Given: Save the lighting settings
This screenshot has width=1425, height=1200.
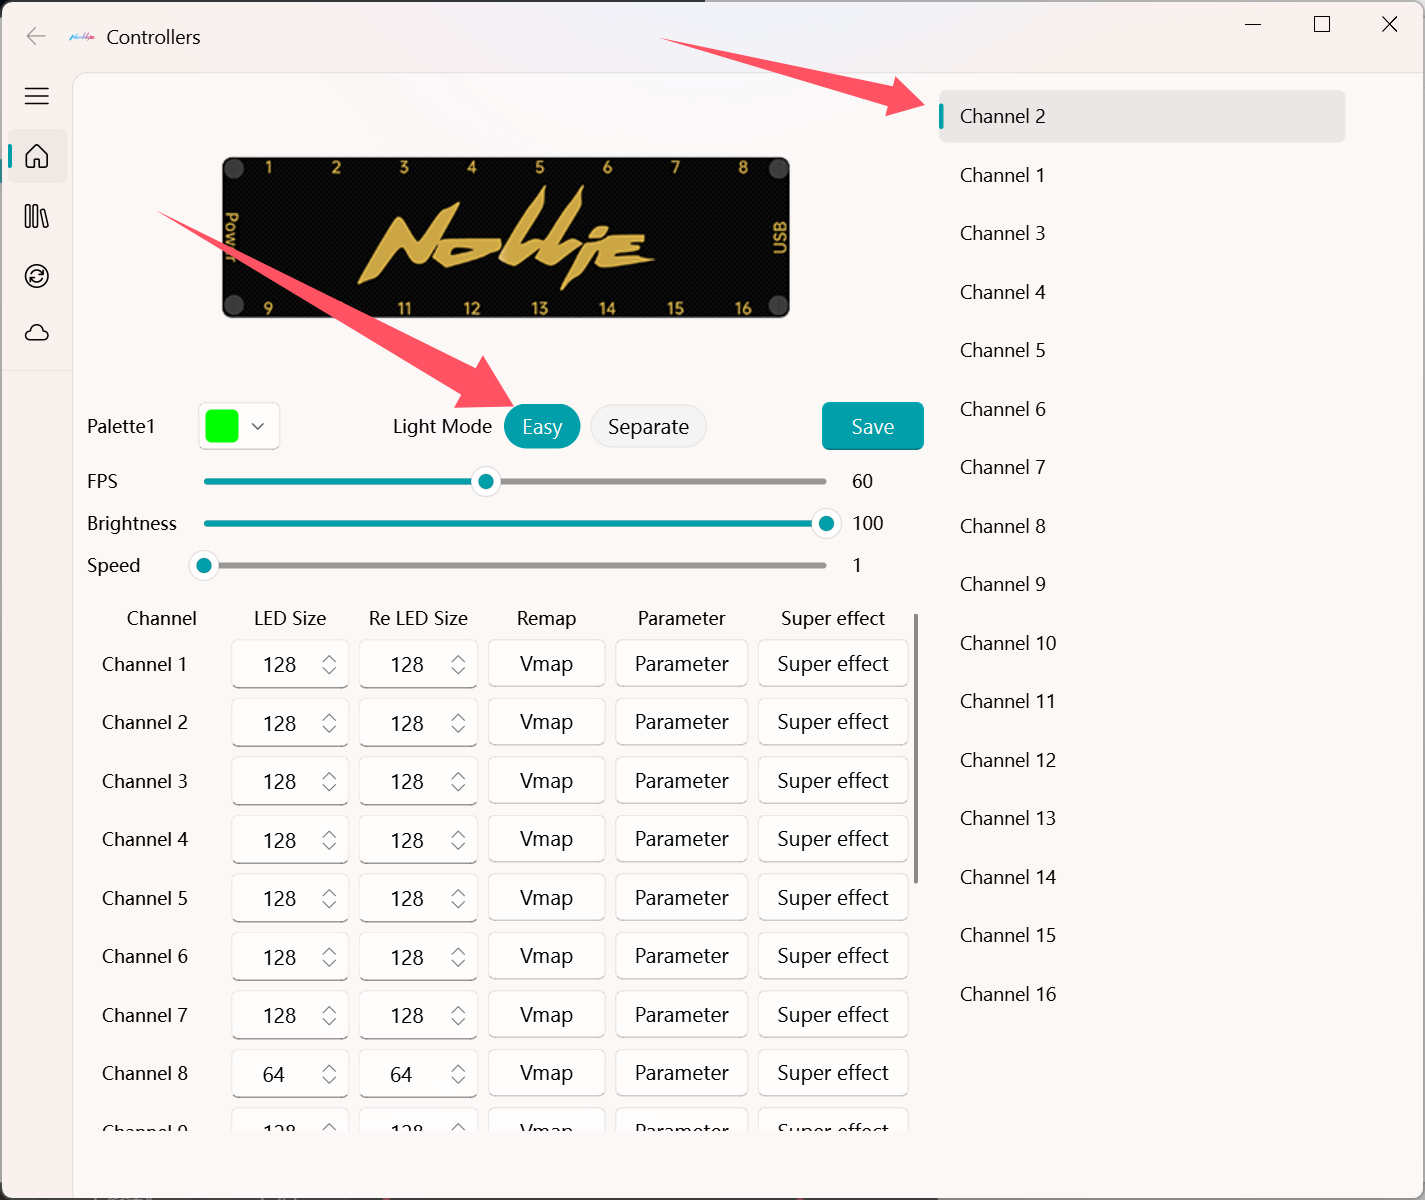Looking at the screenshot, I should coord(872,427).
